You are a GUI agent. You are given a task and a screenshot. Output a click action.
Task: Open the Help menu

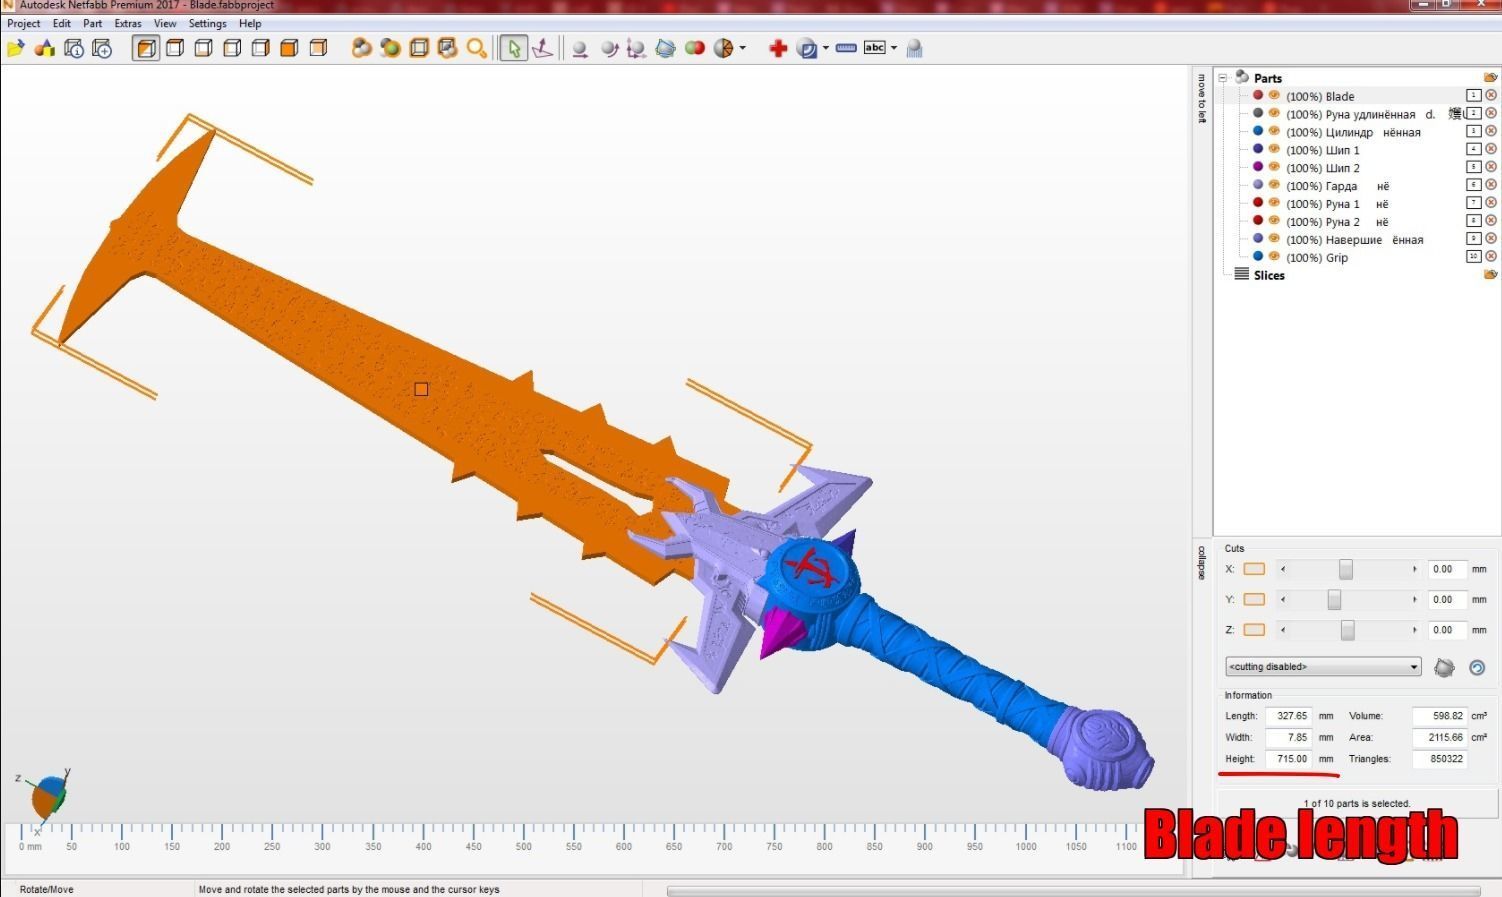(x=250, y=23)
